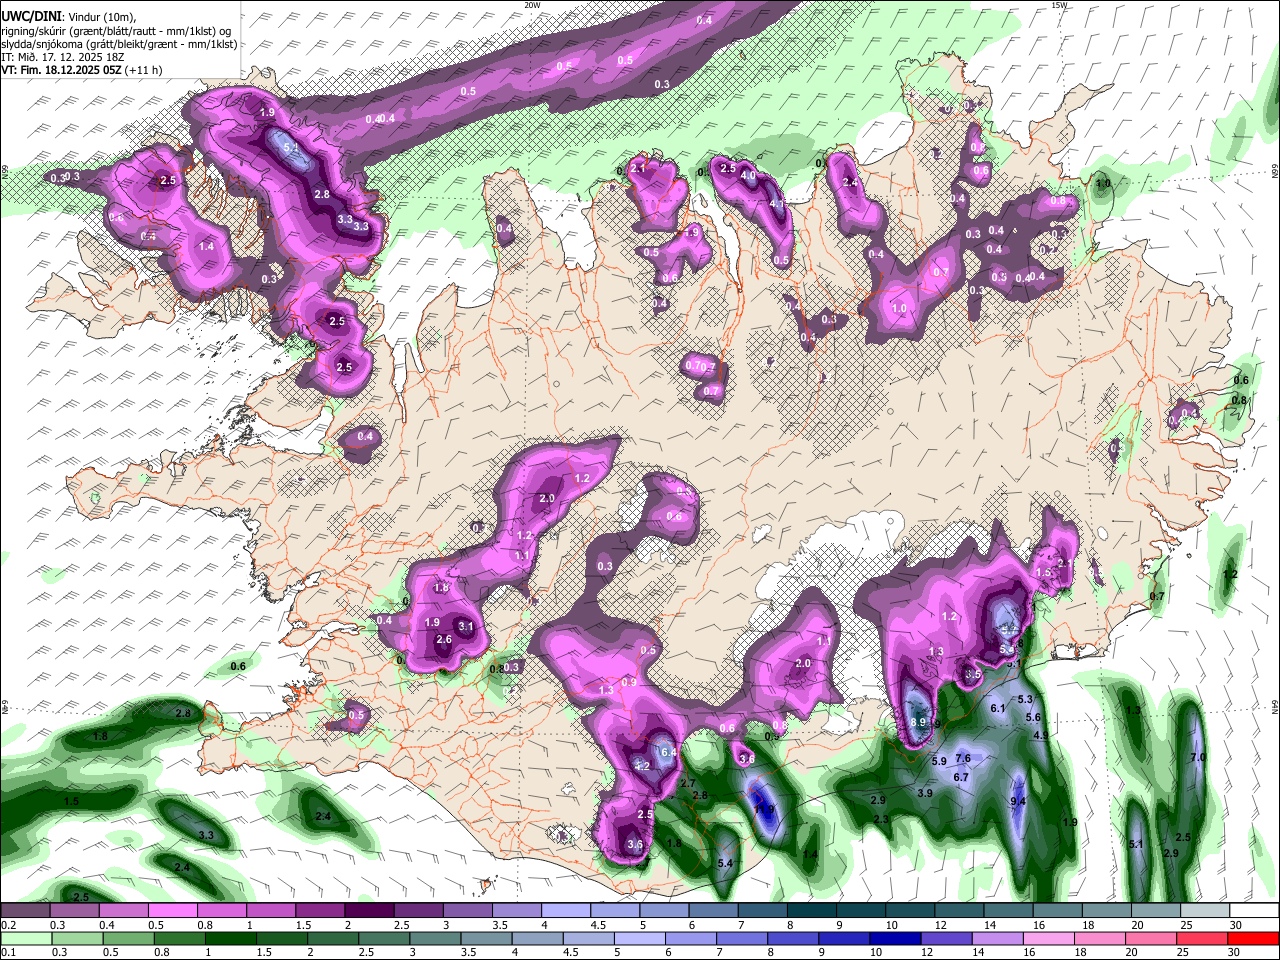The image size is (1280, 960).
Task: Click the 15W longitude label
Action: pyautogui.click(x=1059, y=5)
